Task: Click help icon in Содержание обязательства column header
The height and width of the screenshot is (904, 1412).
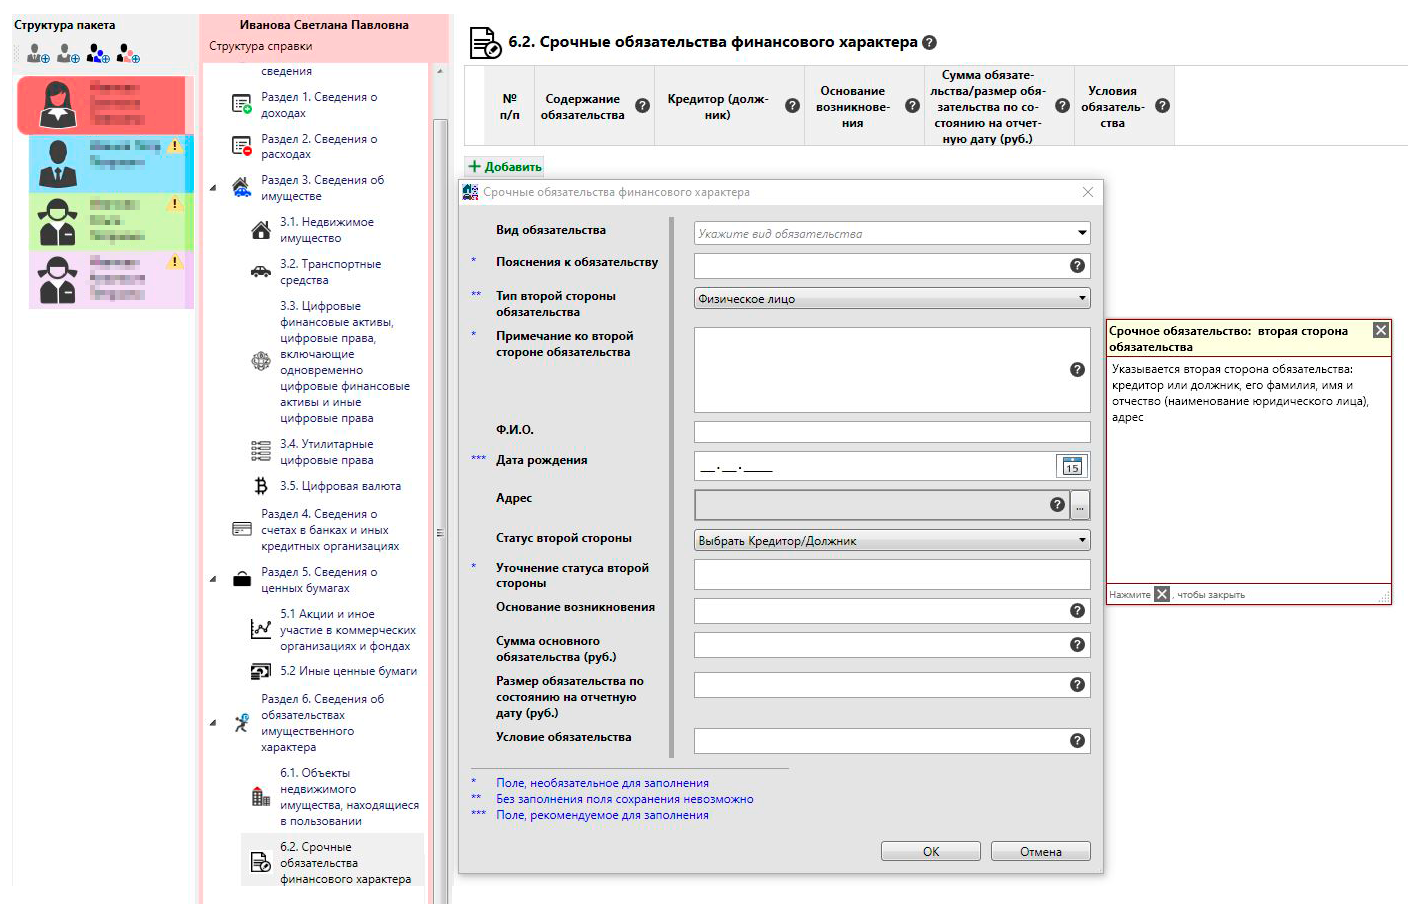Action: [x=642, y=105]
